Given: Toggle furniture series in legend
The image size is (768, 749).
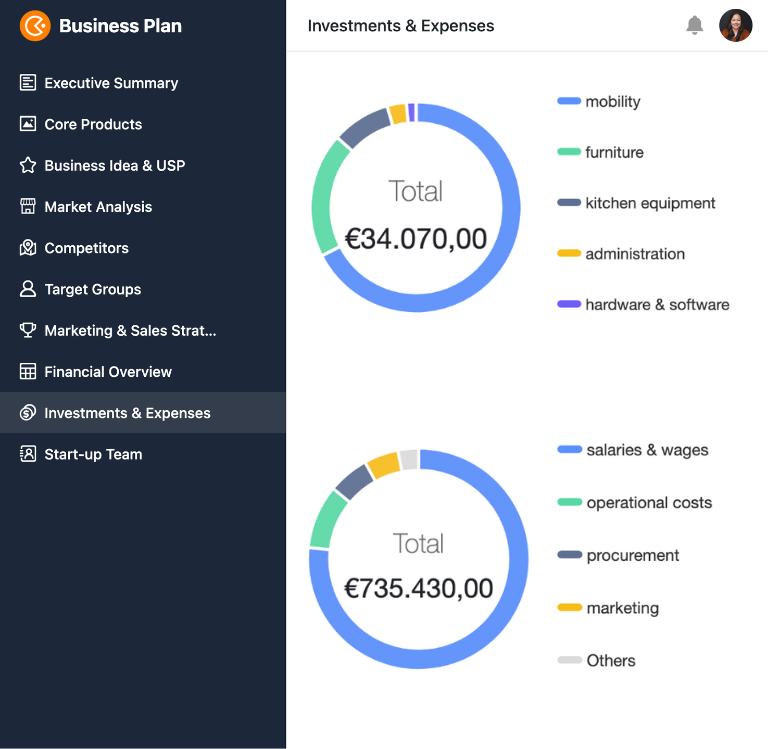Looking at the screenshot, I should coord(600,152).
